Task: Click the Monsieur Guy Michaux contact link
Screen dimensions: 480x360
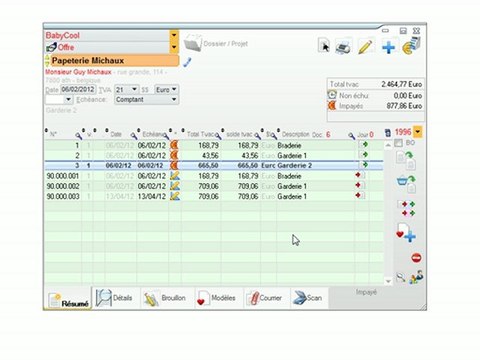Action: [x=78, y=72]
